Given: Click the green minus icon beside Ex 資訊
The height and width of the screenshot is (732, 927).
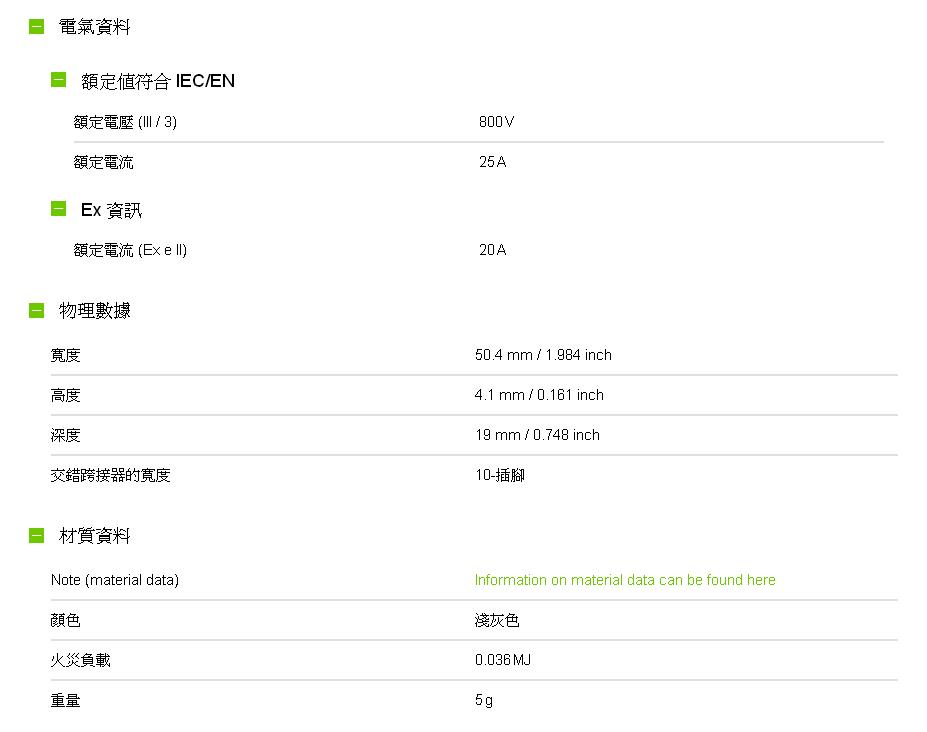Looking at the screenshot, I should point(59,209).
